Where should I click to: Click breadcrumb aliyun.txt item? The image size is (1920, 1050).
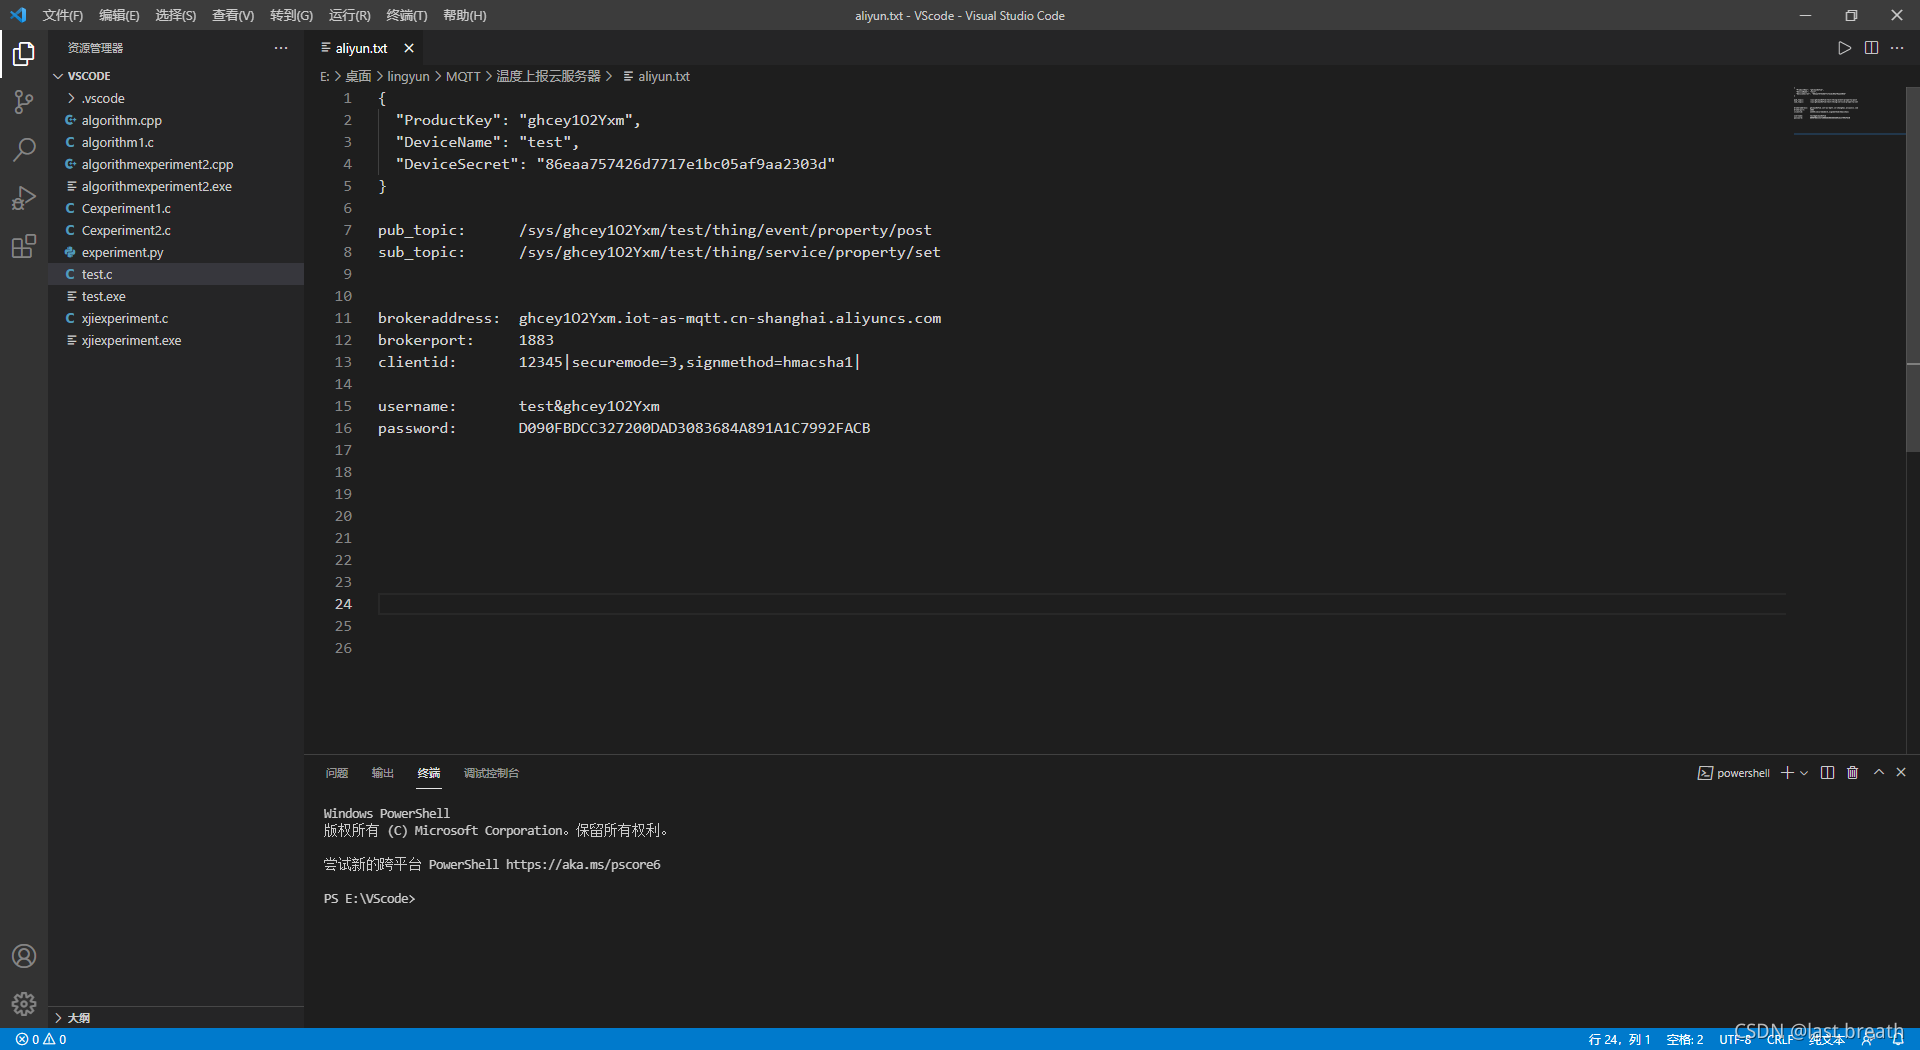coord(656,76)
